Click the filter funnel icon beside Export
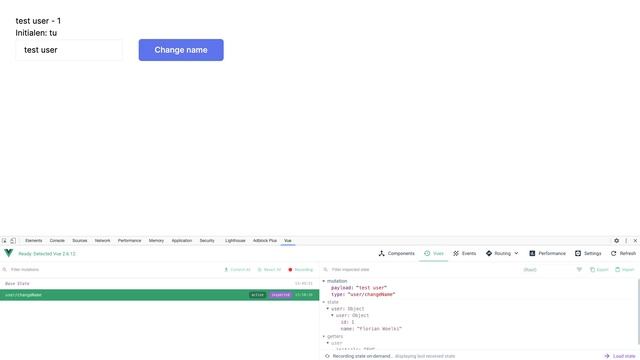Viewport: 640px width, 360px height. [x=579, y=270]
